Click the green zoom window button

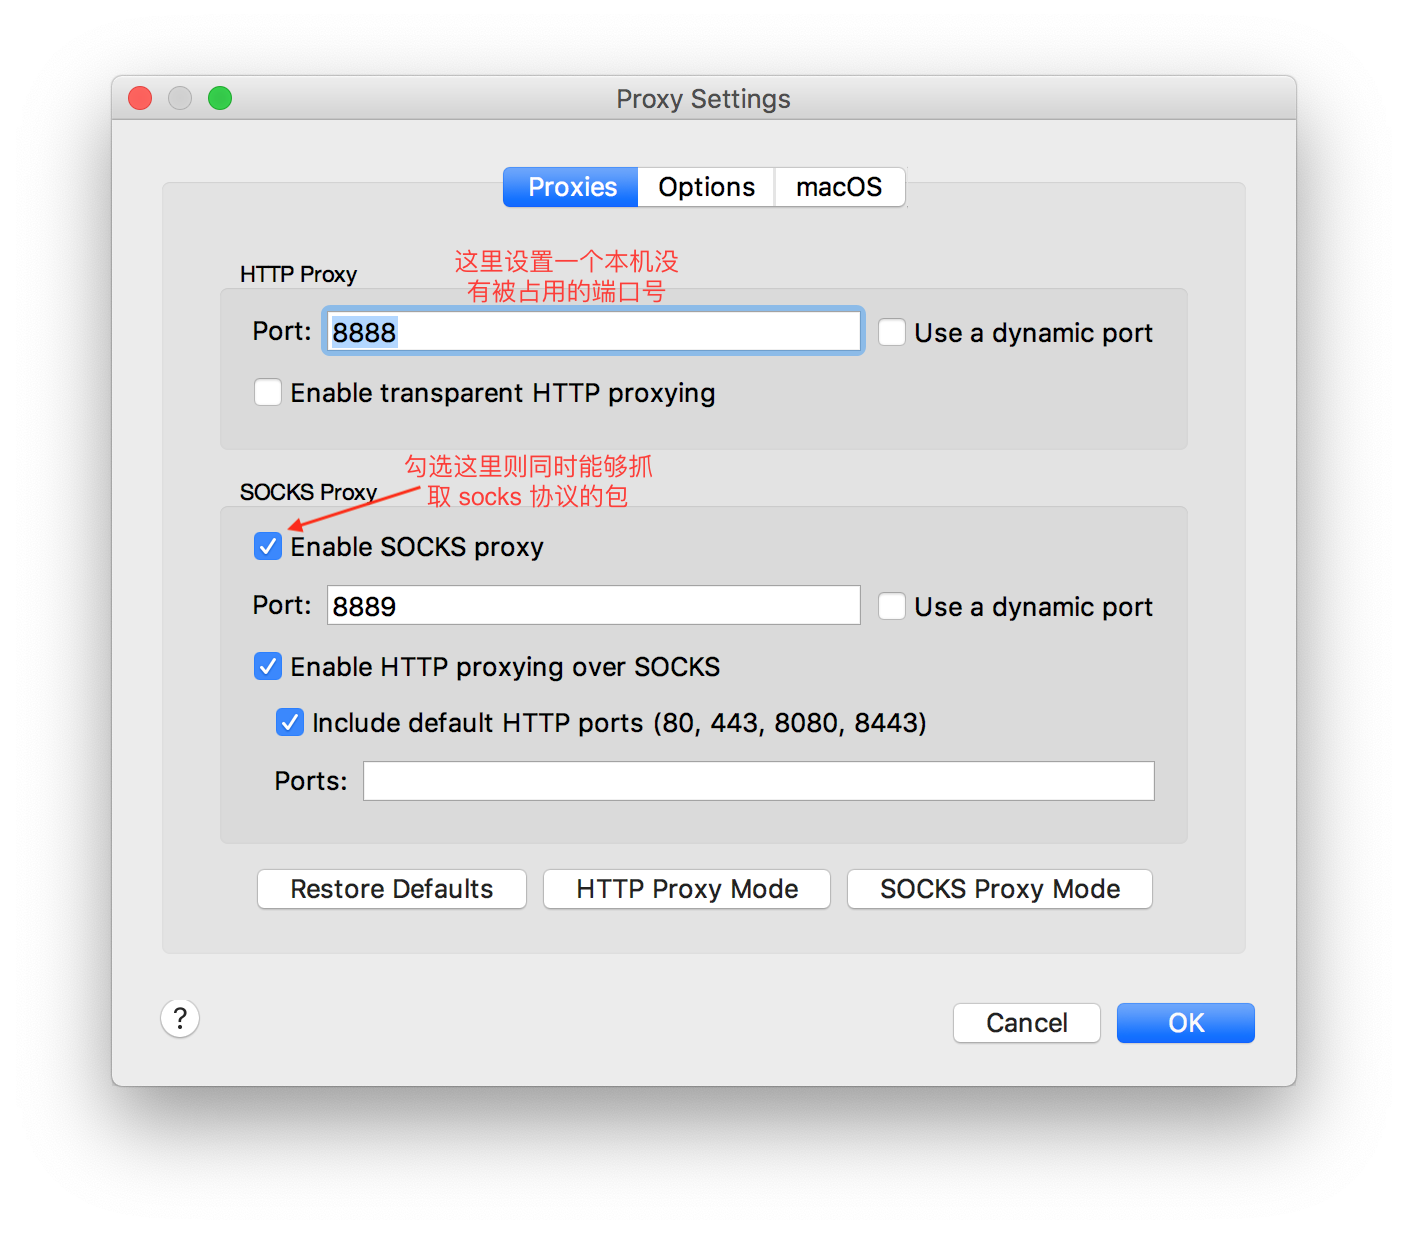[x=220, y=98]
